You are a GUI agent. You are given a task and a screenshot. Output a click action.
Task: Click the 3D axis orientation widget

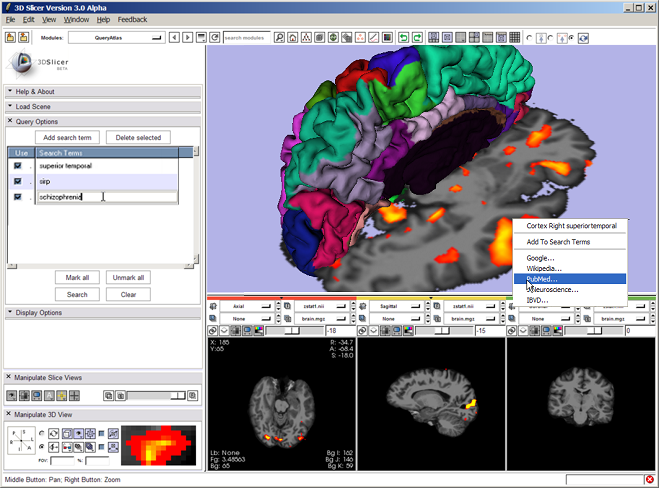(23, 440)
